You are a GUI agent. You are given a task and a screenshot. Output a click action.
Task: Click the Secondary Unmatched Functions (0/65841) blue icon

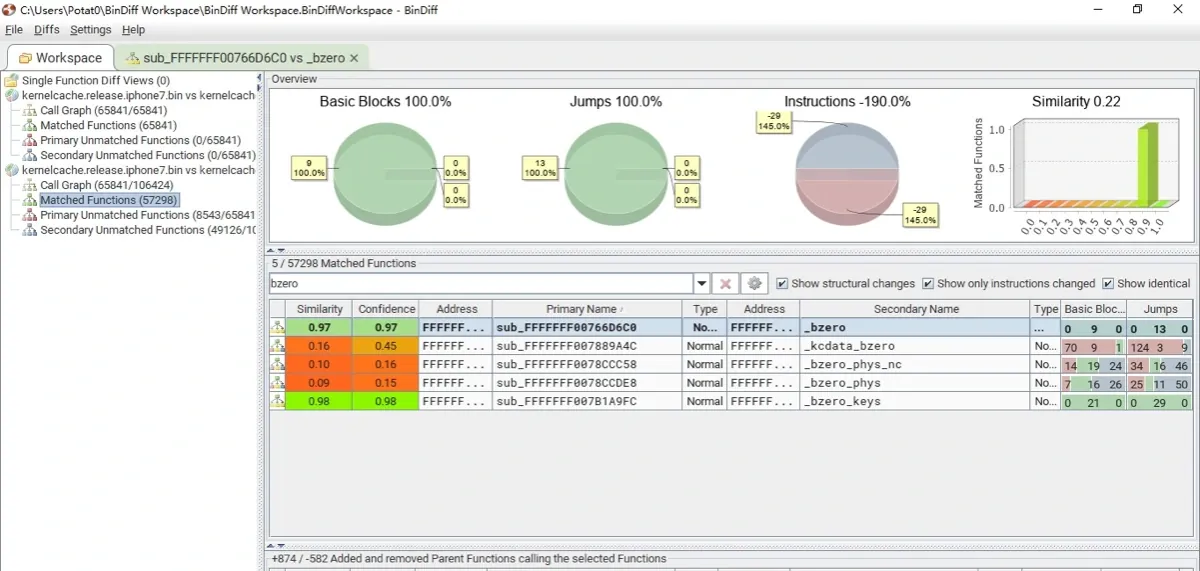point(30,155)
